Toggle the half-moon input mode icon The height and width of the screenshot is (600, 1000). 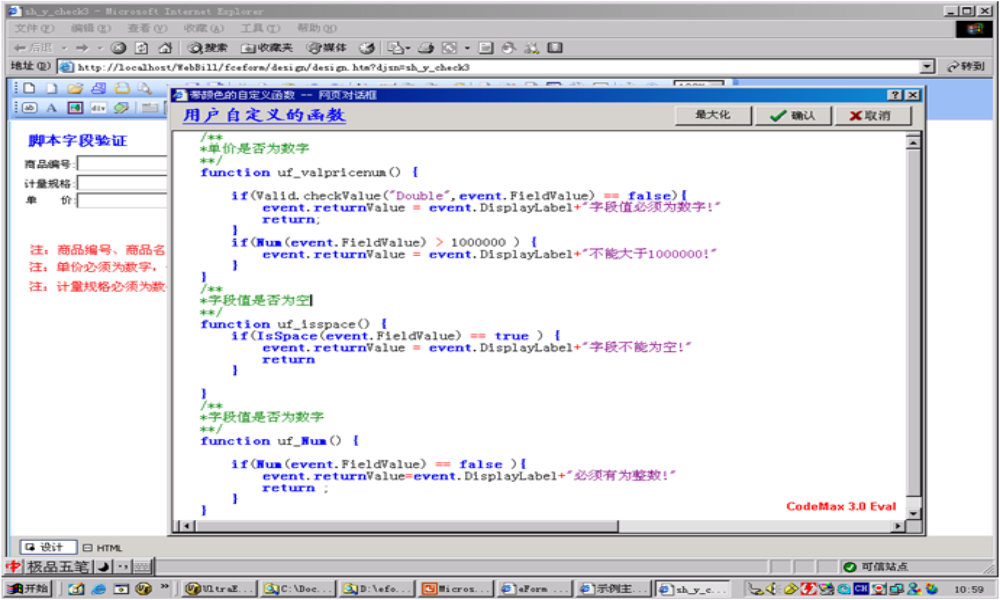(x=103, y=566)
